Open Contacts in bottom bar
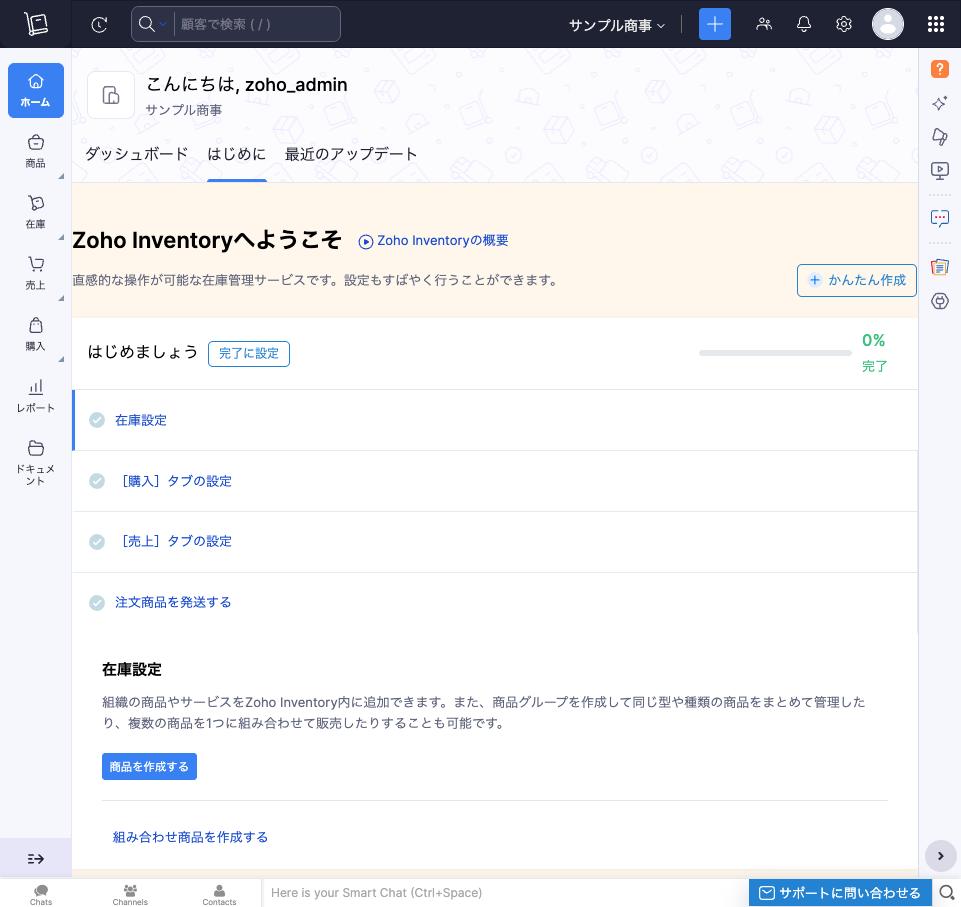Viewport: 961px width, 907px height. point(219,894)
